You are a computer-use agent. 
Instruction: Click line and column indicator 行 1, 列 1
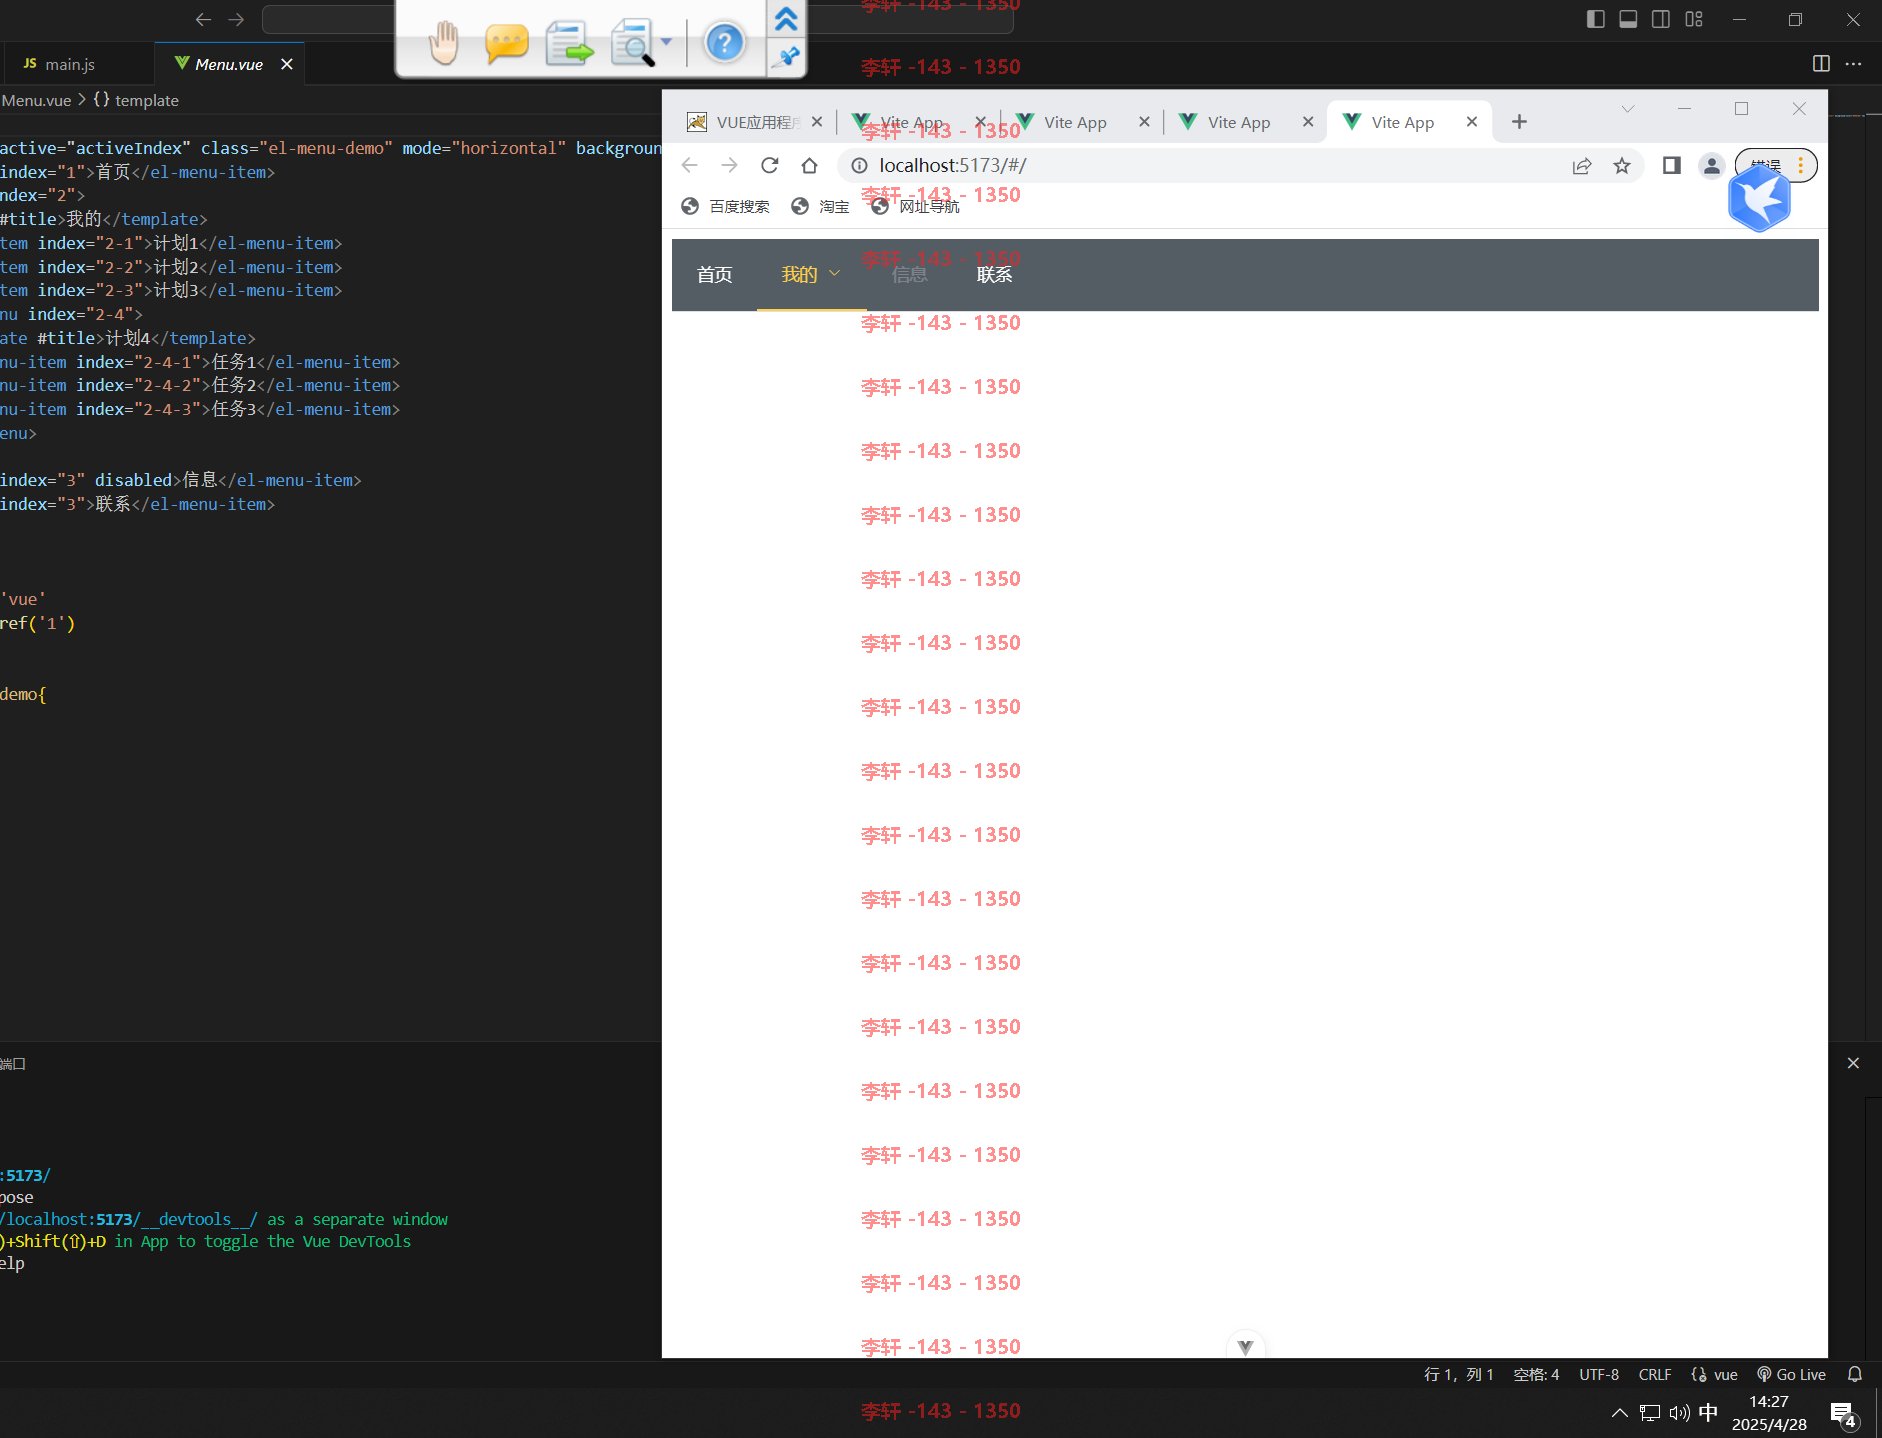1458,1374
